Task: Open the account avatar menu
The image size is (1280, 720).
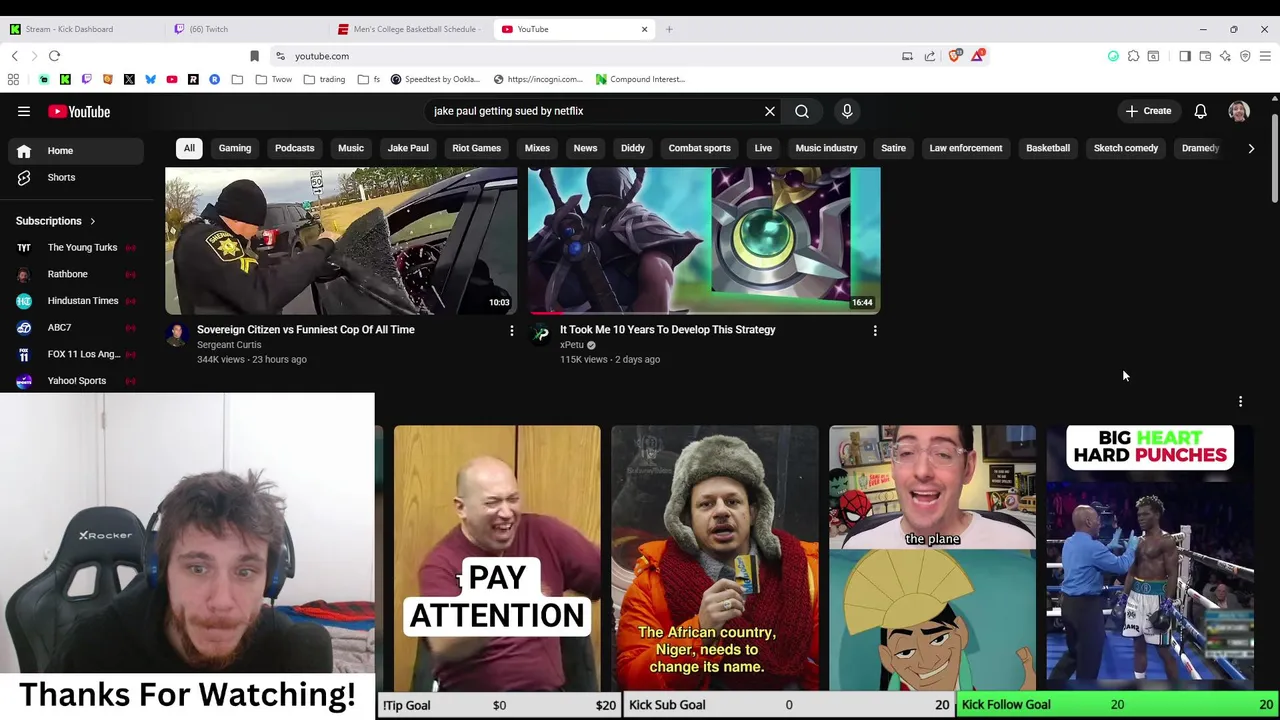Action: coord(1239,111)
